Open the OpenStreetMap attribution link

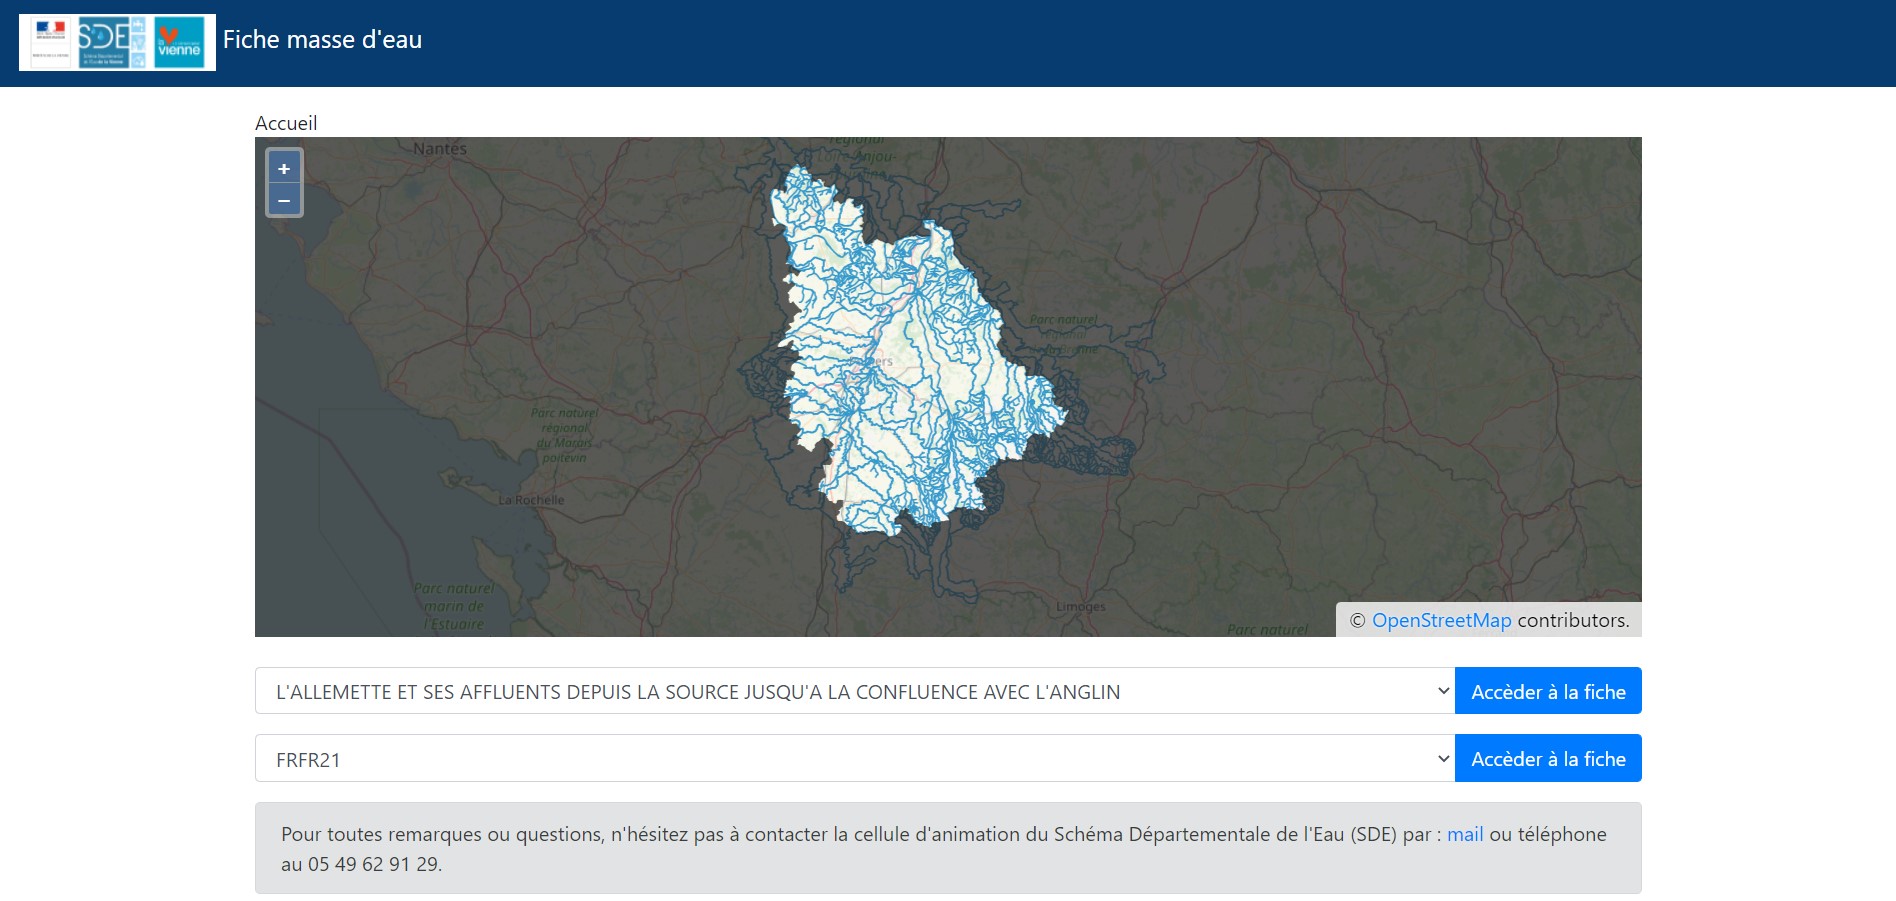click(1441, 621)
